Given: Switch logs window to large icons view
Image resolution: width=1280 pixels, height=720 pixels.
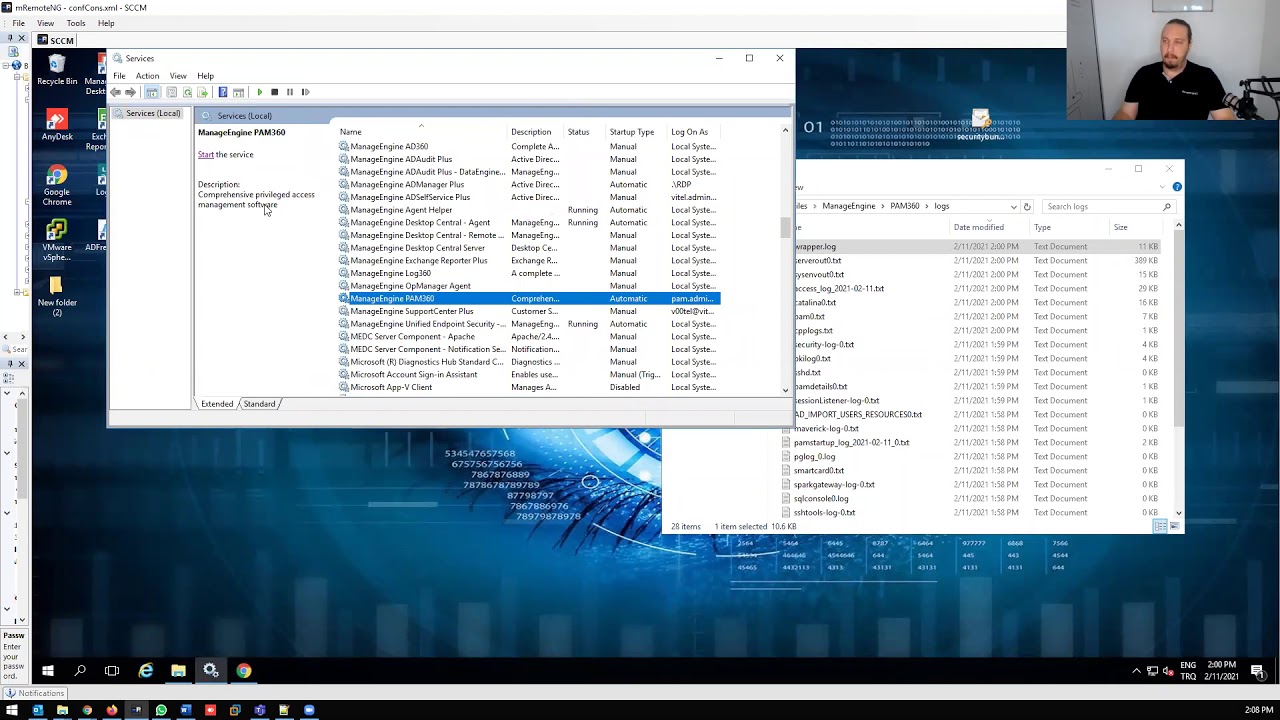Looking at the screenshot, I should pos(1175,526).
